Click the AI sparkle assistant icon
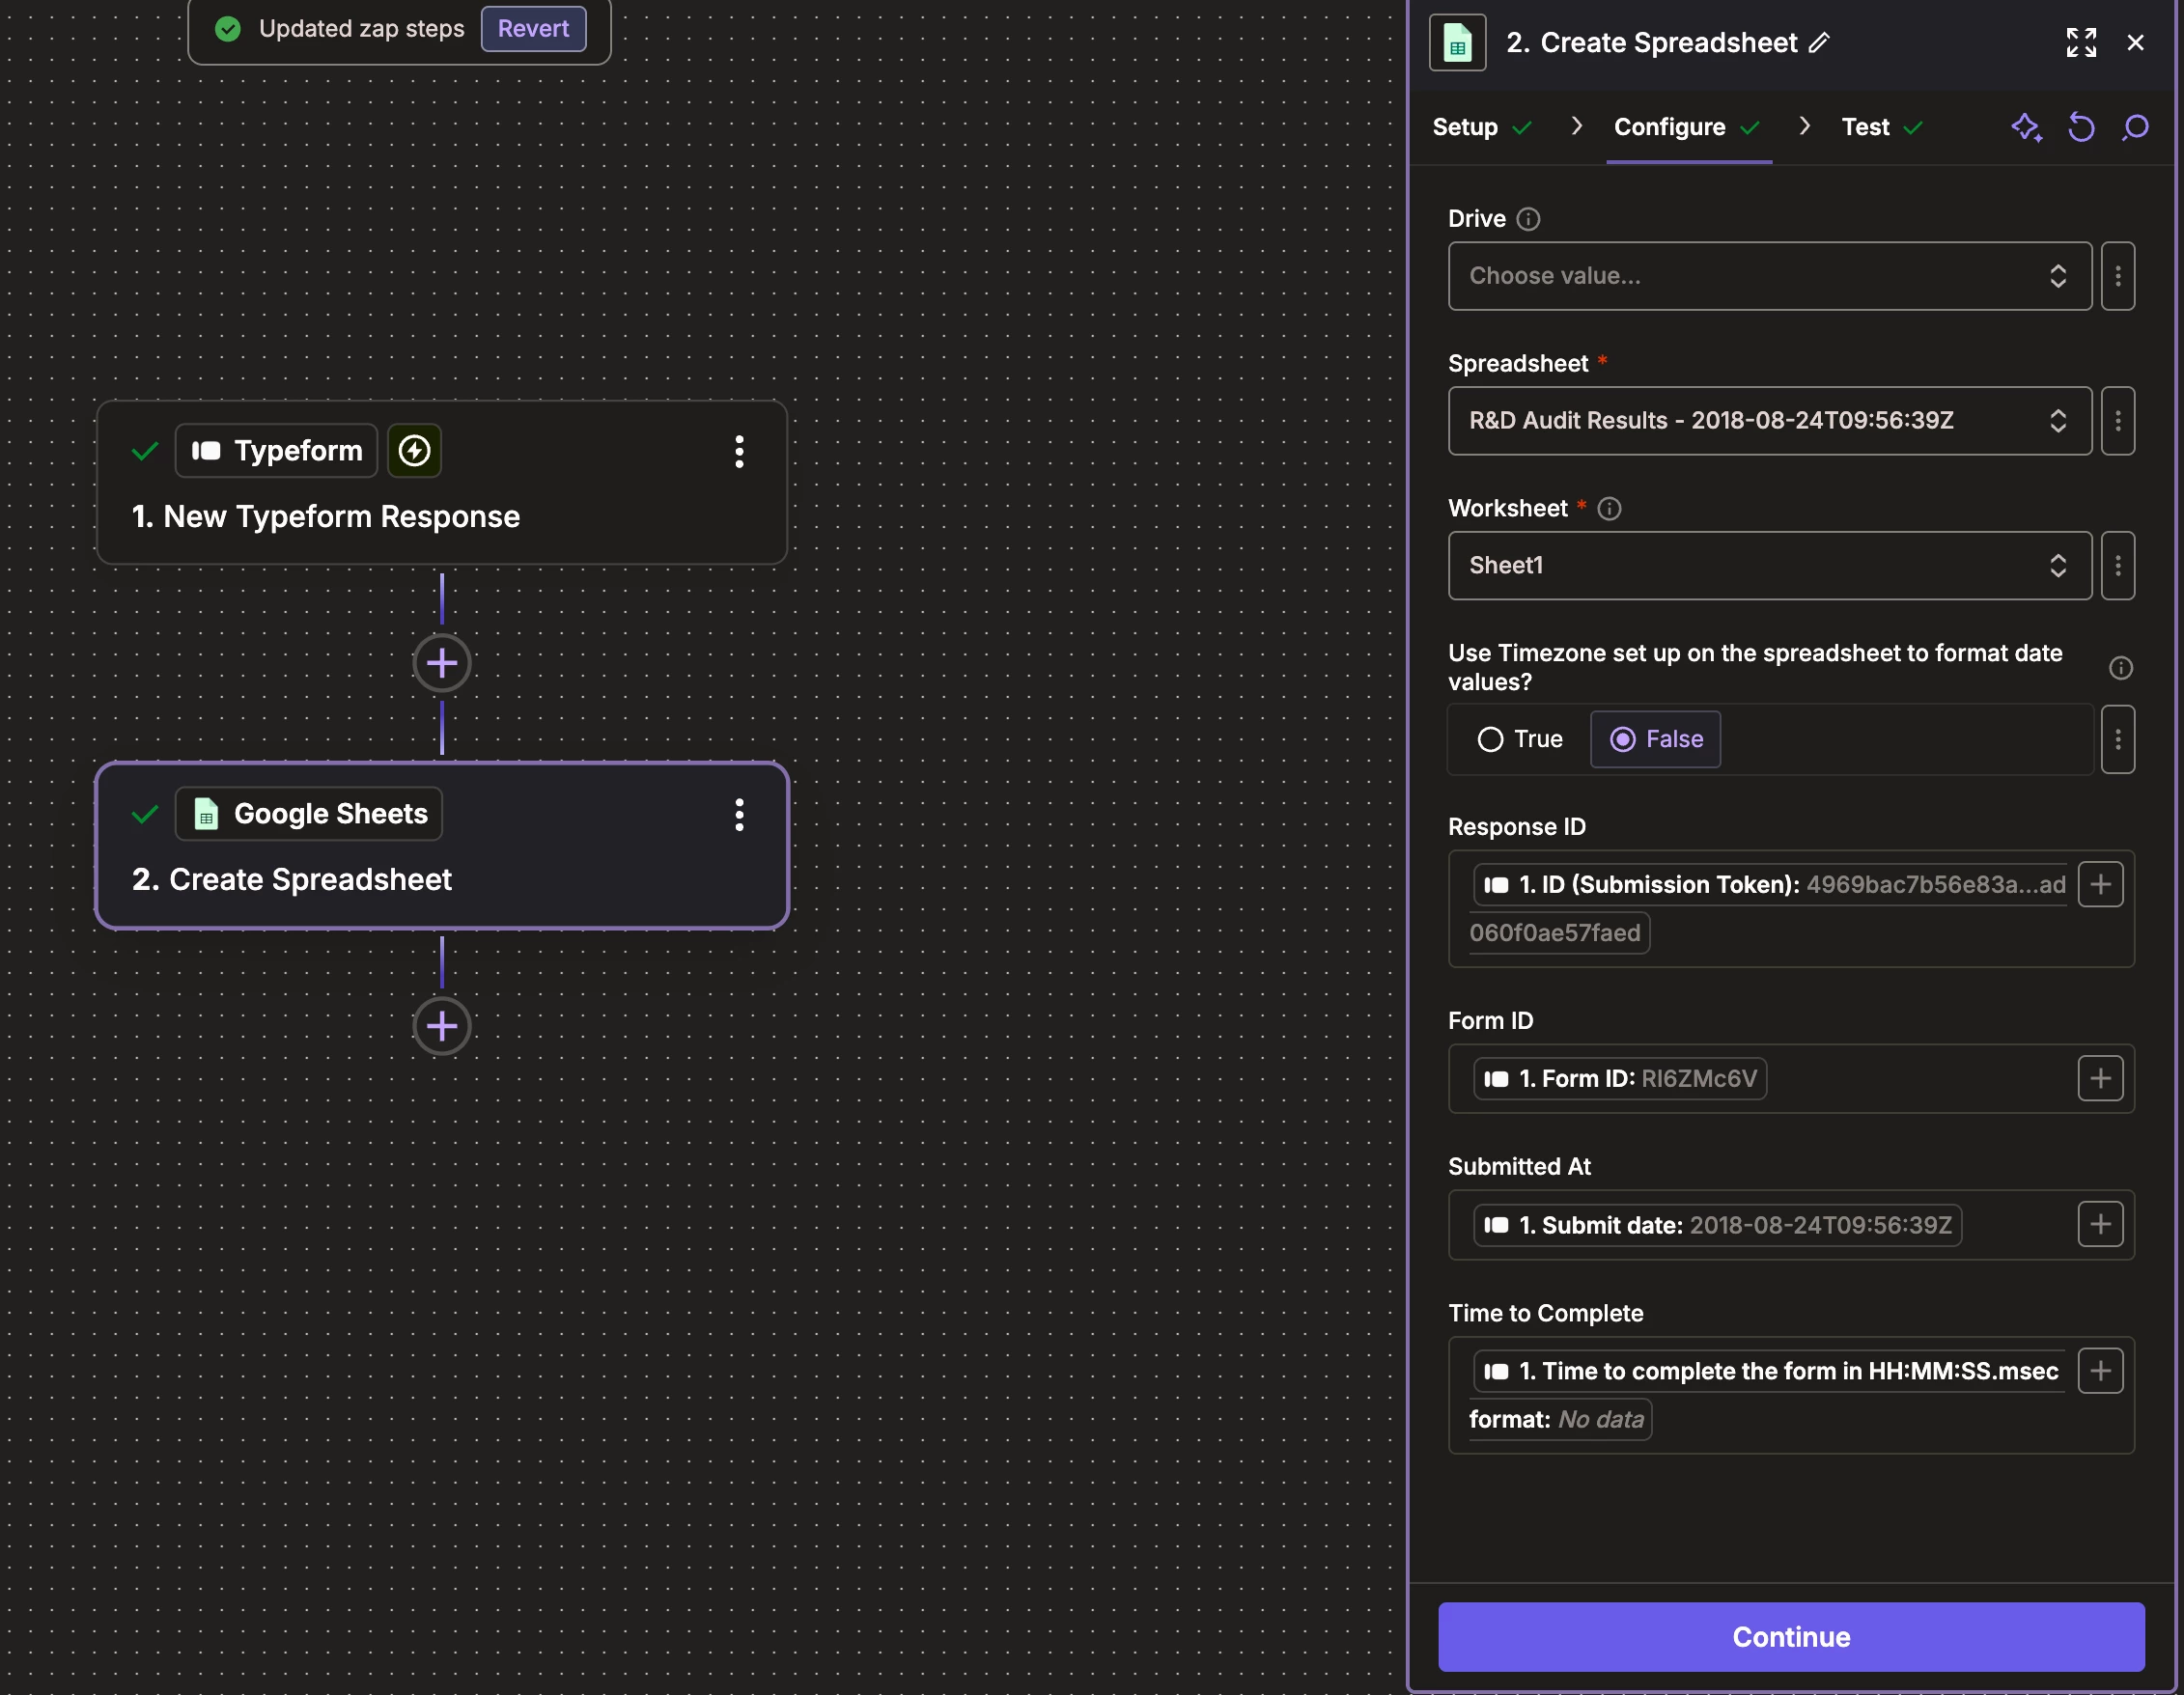Viewport: 2184px width, 1695px height. [2026, 127]
